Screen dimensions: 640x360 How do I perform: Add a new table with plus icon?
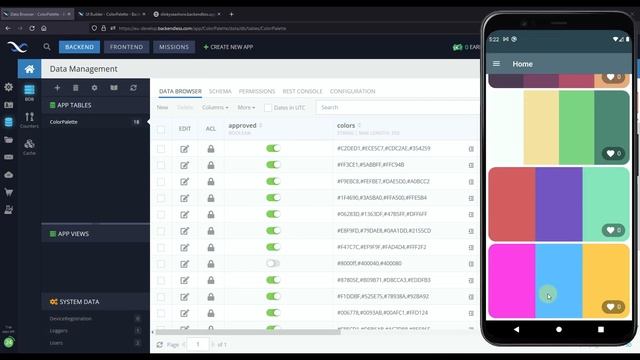[x=57, y=88]
